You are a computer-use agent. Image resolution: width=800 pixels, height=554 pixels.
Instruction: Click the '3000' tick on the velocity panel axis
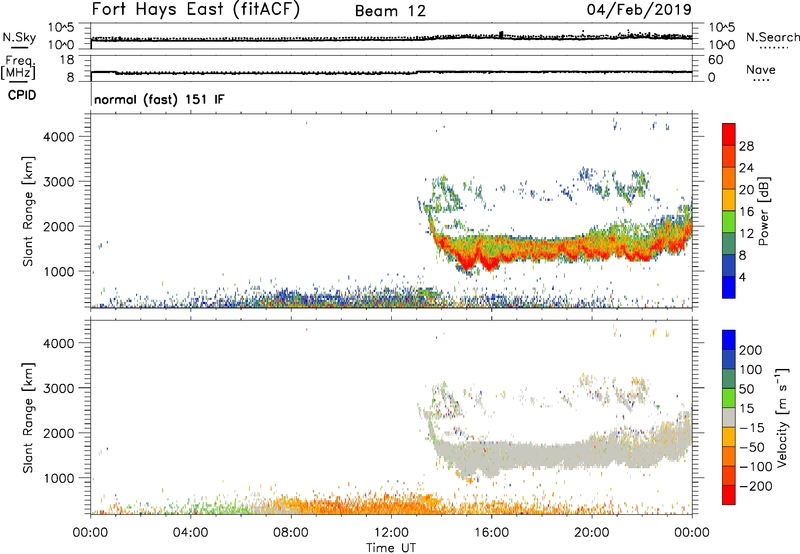[59, 388]
